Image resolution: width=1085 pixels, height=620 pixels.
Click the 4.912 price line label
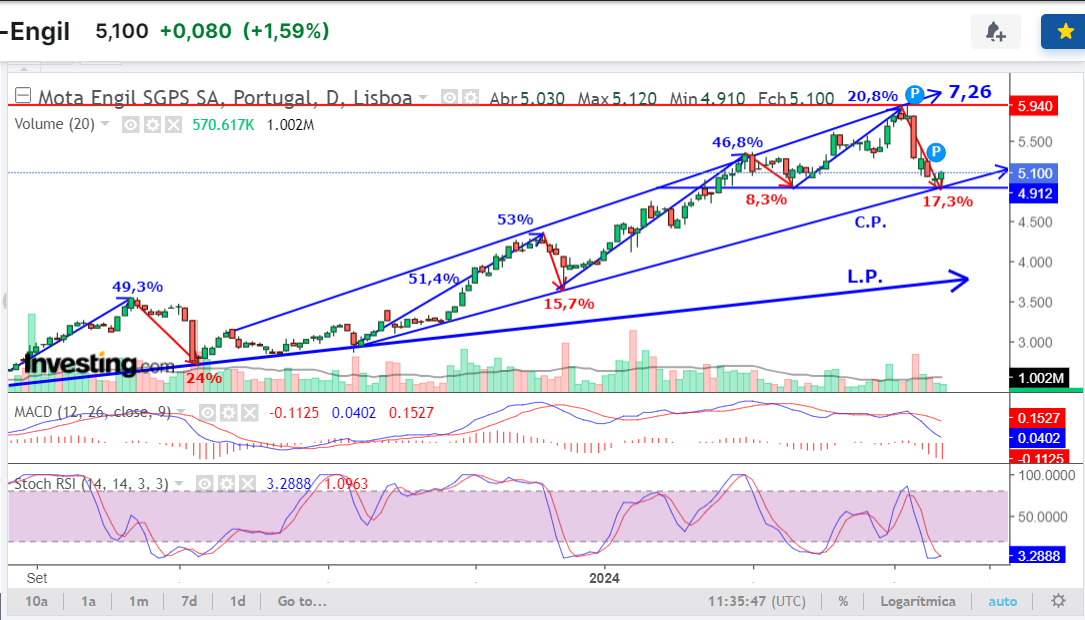click(1034, 194)
